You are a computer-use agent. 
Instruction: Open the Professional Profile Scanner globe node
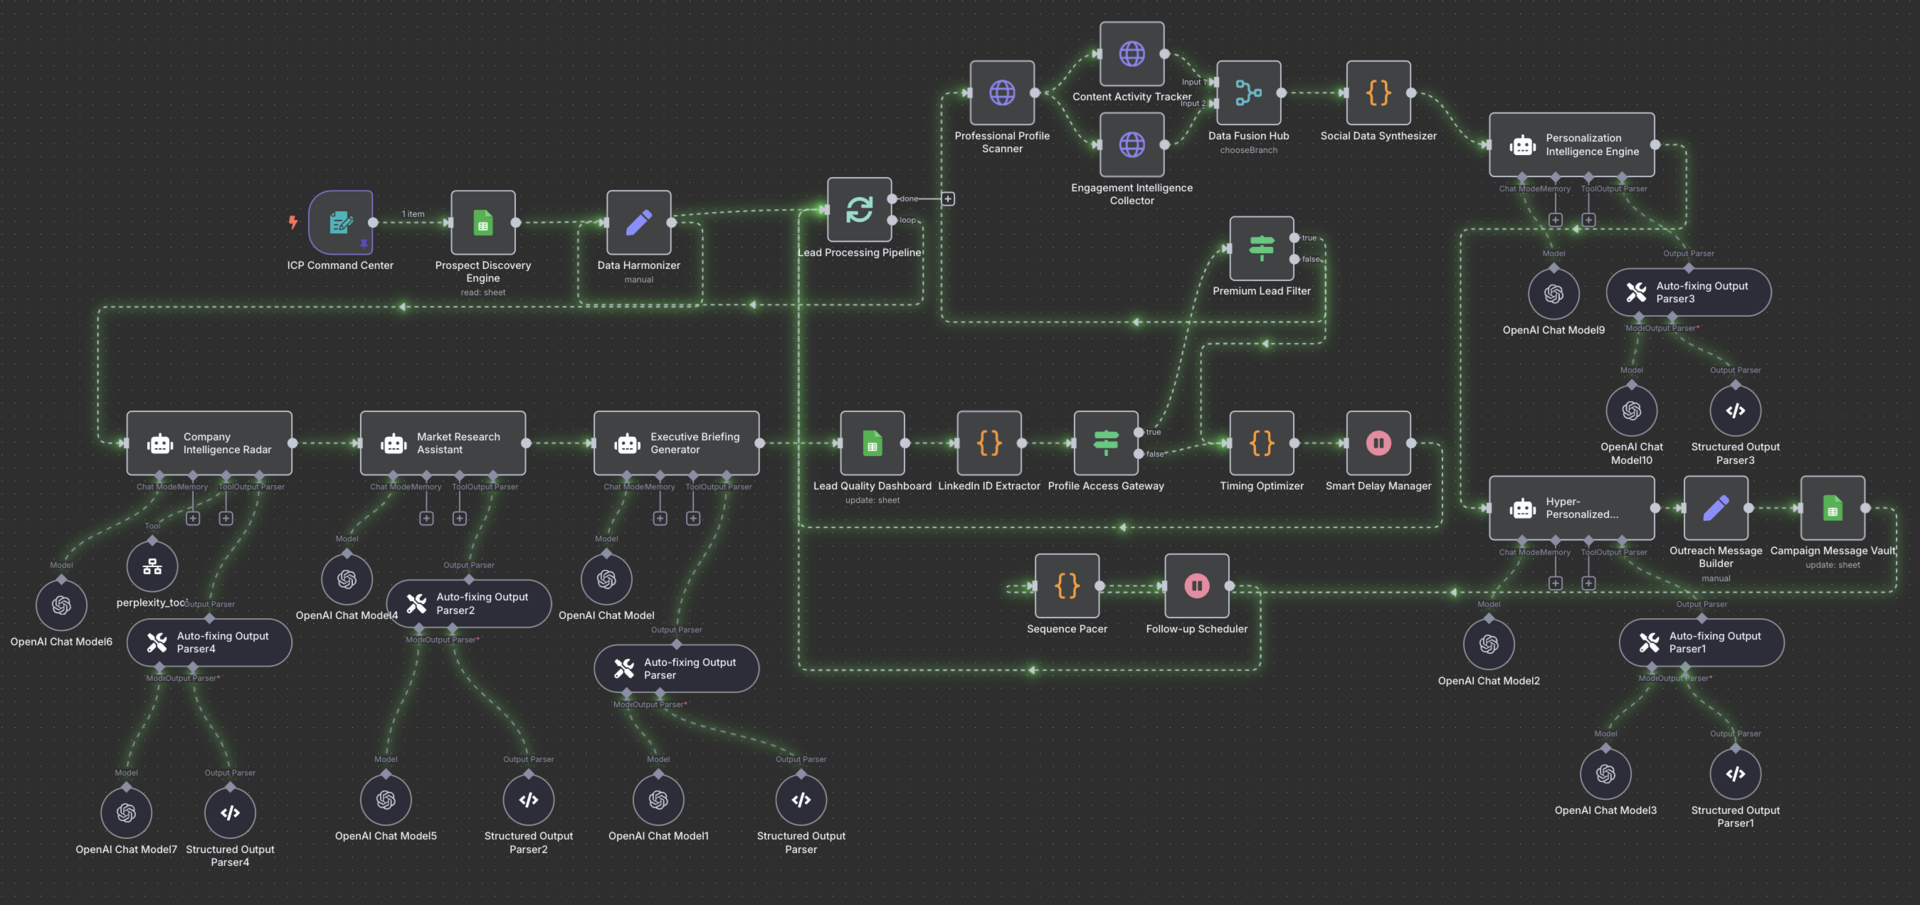click(1002, 93)
